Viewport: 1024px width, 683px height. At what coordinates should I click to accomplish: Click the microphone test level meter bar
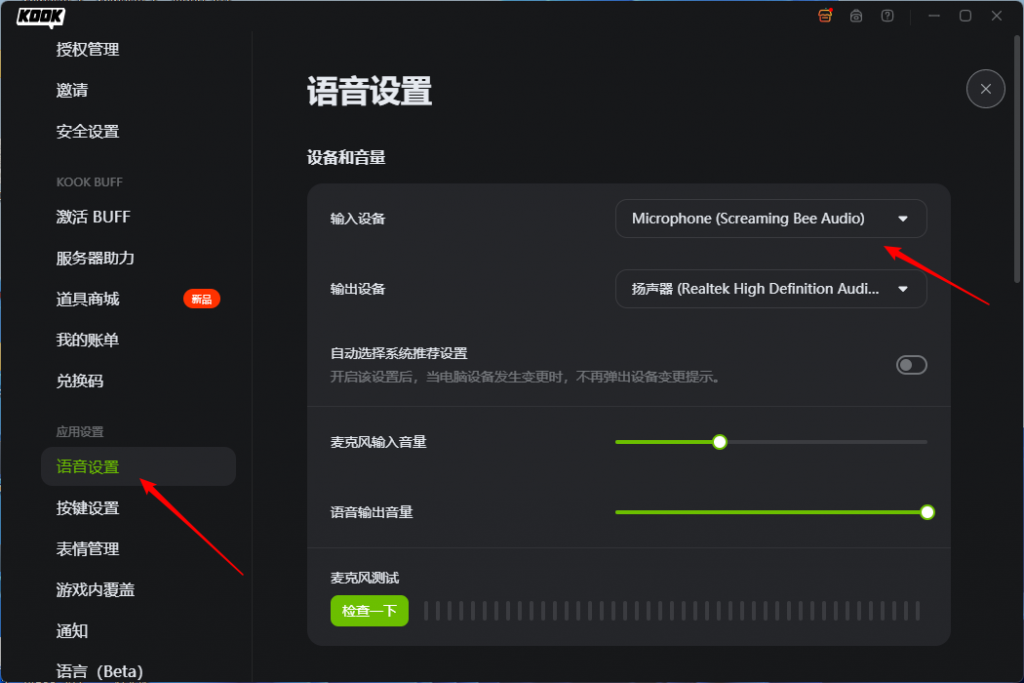coord(672,610)
